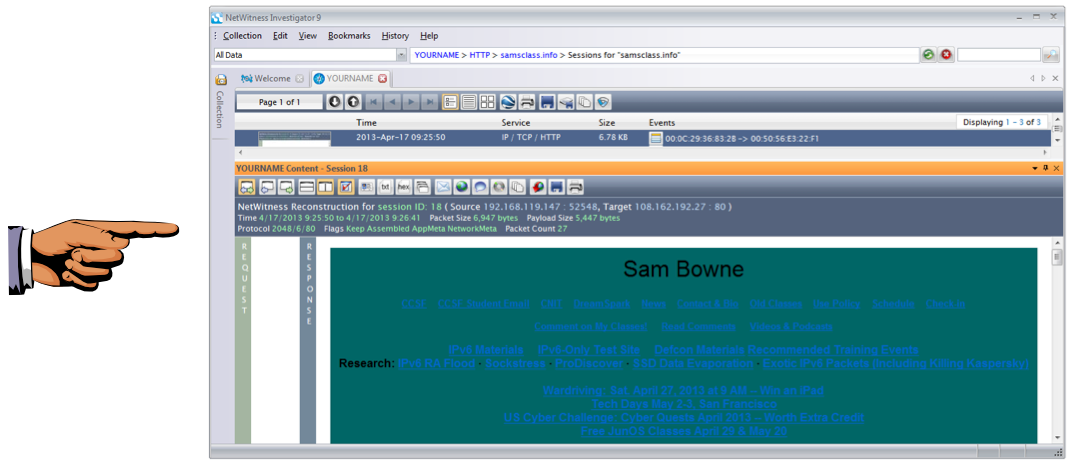Open the History menu

(x=395, y=36)
